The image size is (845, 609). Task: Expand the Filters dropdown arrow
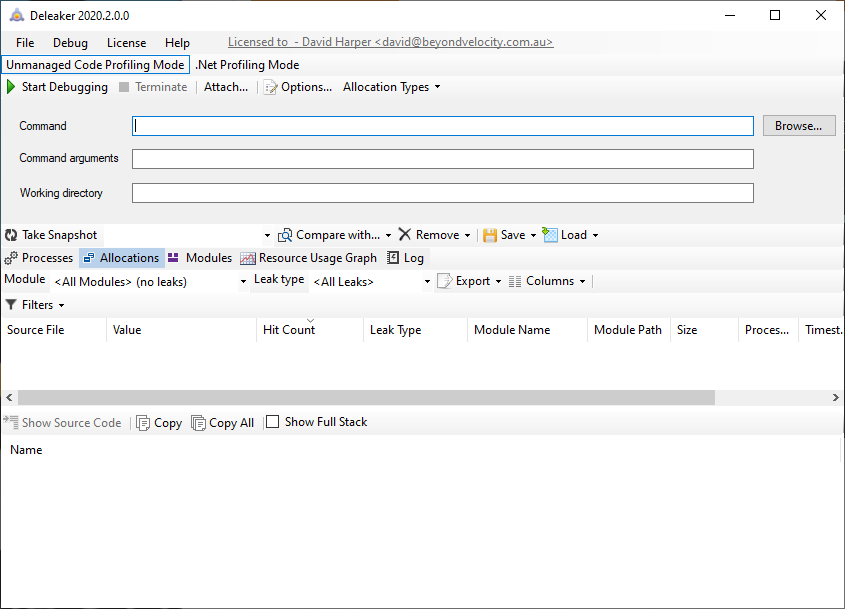click(x=61, y=306)
